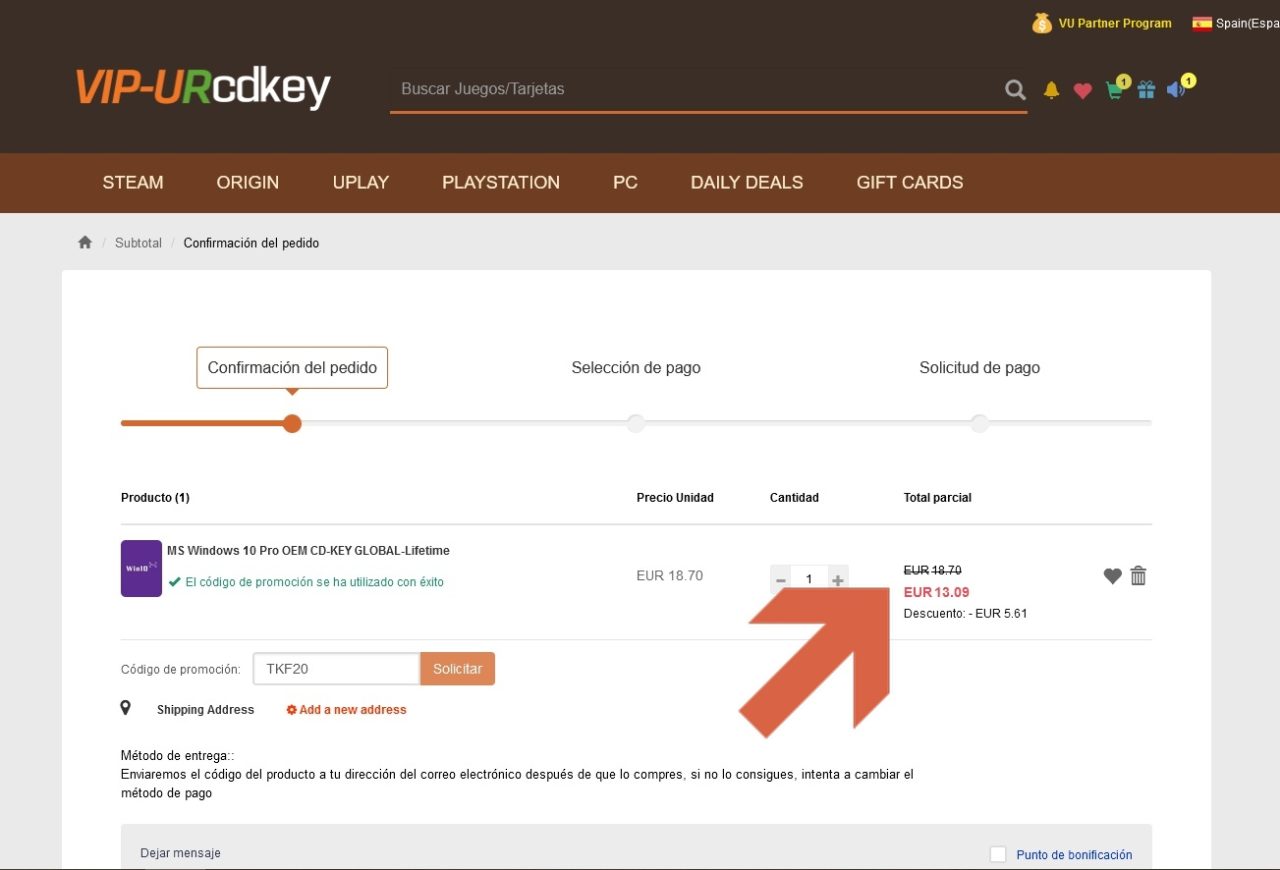This screenshot has width=1280, height=870.
Task: Increase quantity with plus button
Action: coord(838,579)
